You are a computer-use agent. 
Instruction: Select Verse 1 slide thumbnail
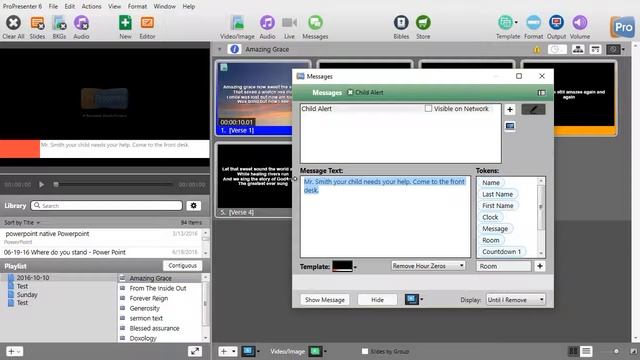(254, 98)
